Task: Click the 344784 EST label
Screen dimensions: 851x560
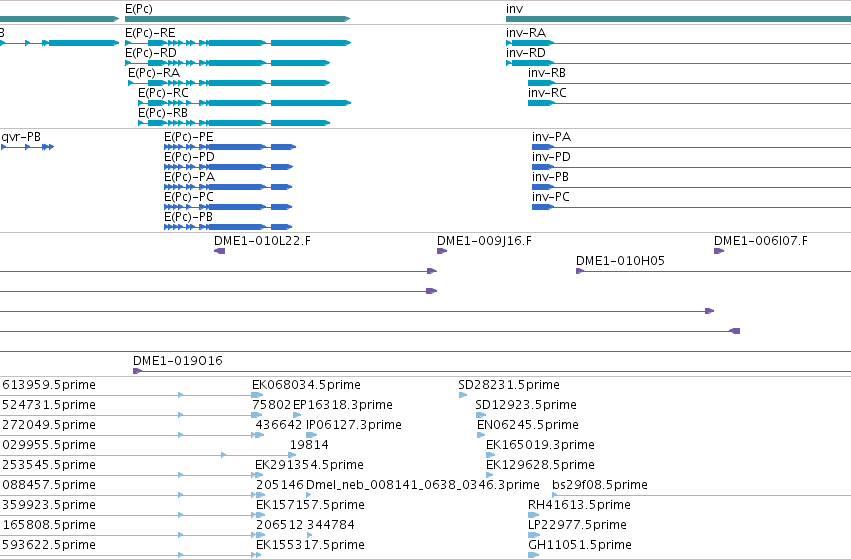Action: coord(331,525)
